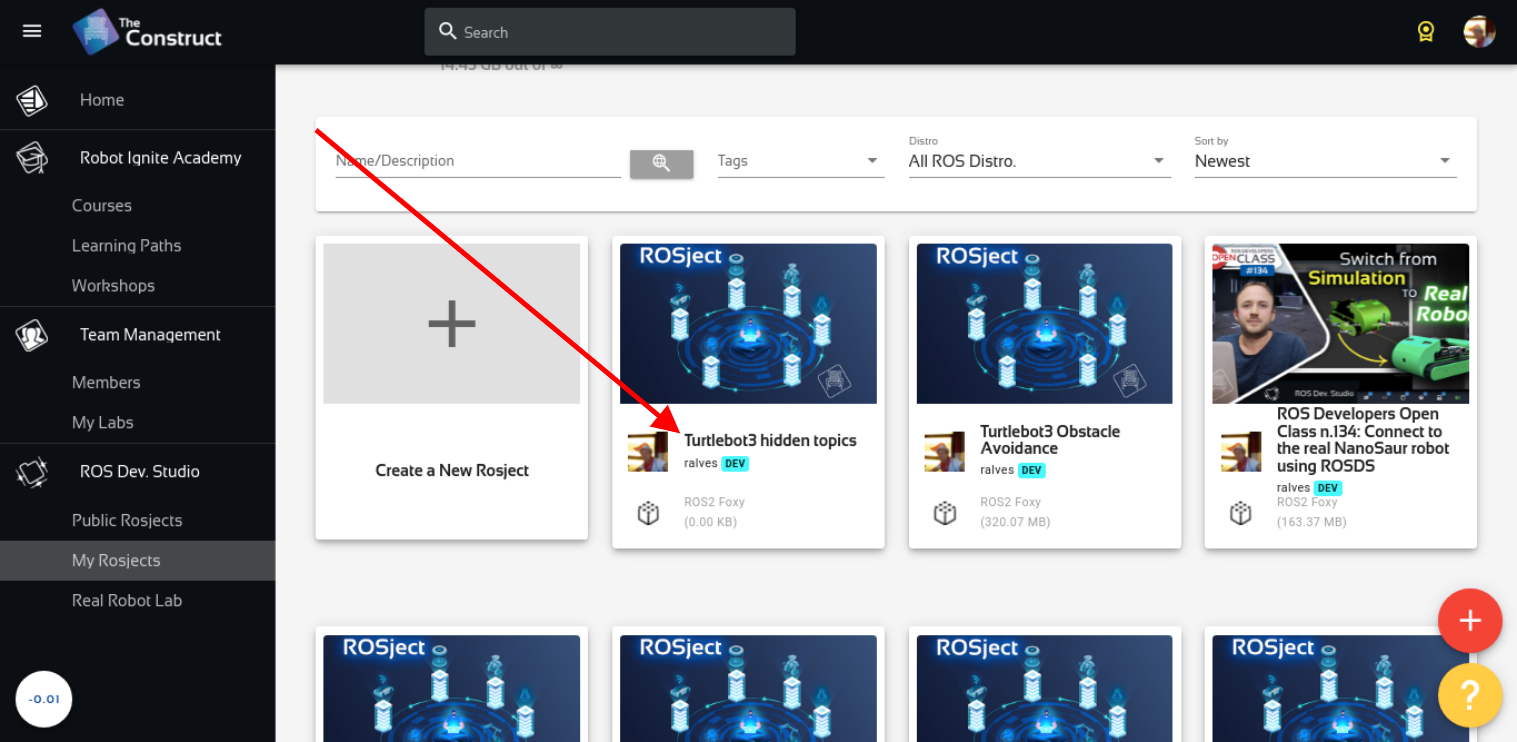The height and width of the screenshot is (742, 1517).
Task: Click the ROS Dev. Studio icon
Action: click(32, 472)
